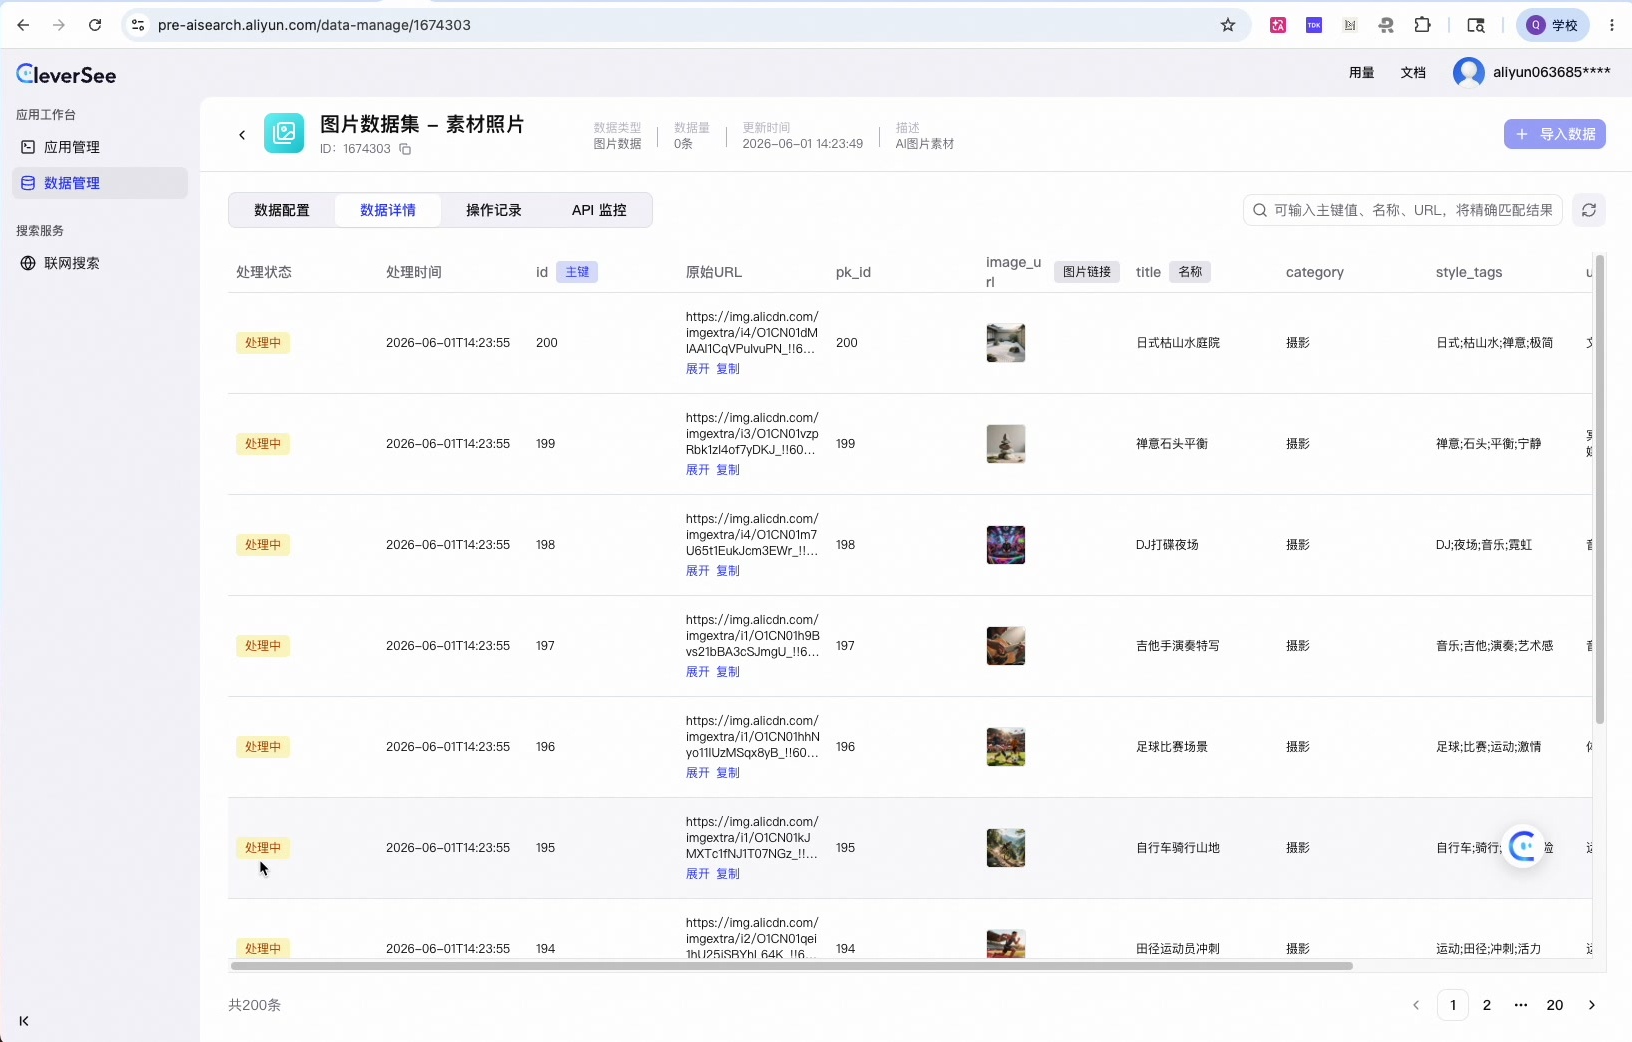Click the 主键 tag in id header
Image resolution: width=1632 pixels, height=1042 pixels.
click(x=577, y=272)
